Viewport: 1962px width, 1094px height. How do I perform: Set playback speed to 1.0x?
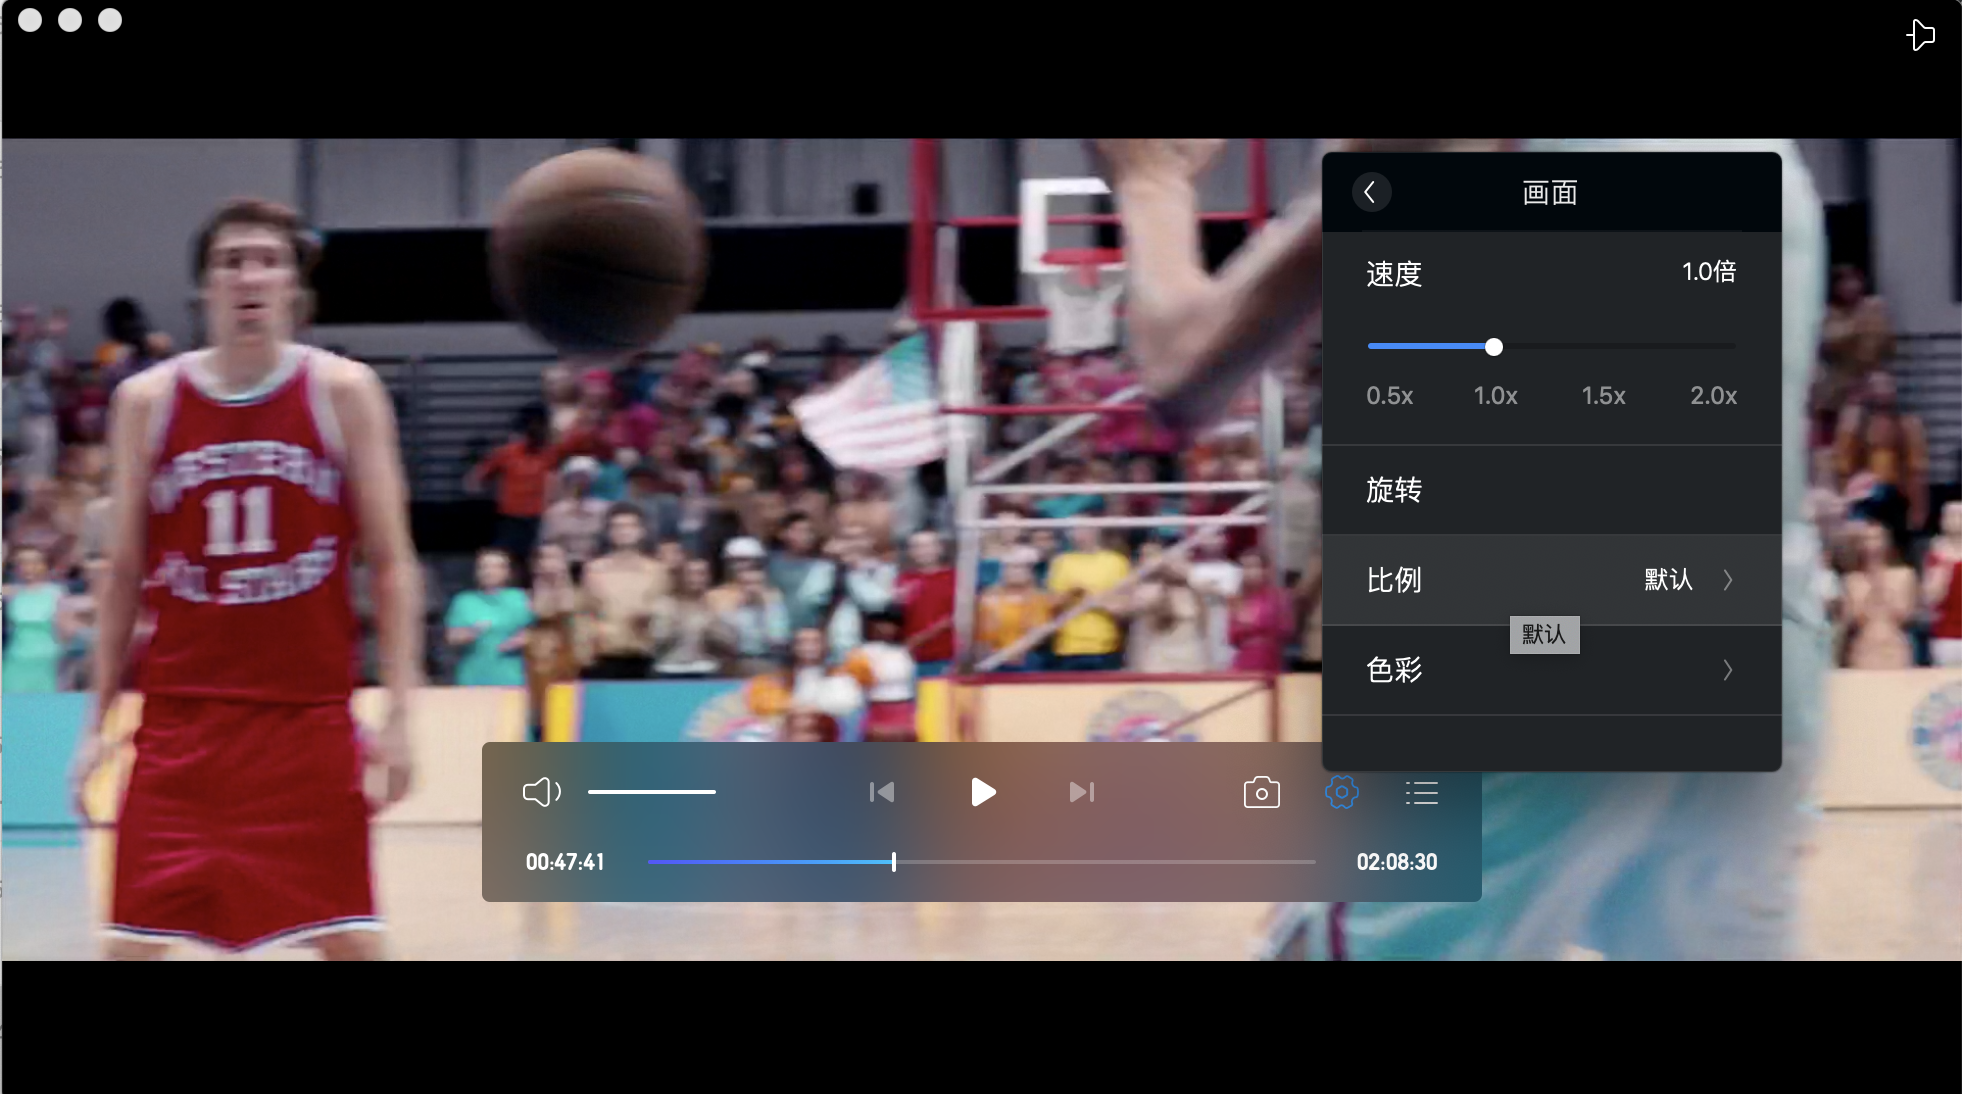(x=1496, y=396)
